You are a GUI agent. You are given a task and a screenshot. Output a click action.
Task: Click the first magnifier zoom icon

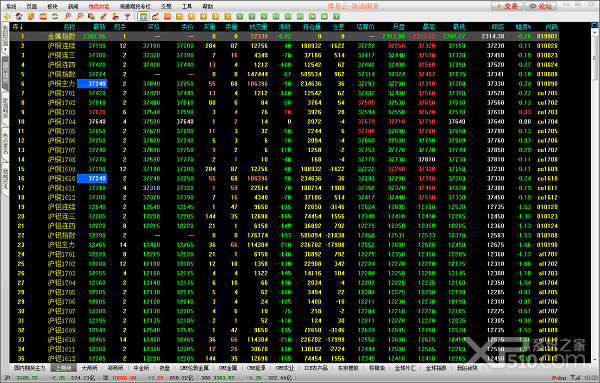point(67,16)
